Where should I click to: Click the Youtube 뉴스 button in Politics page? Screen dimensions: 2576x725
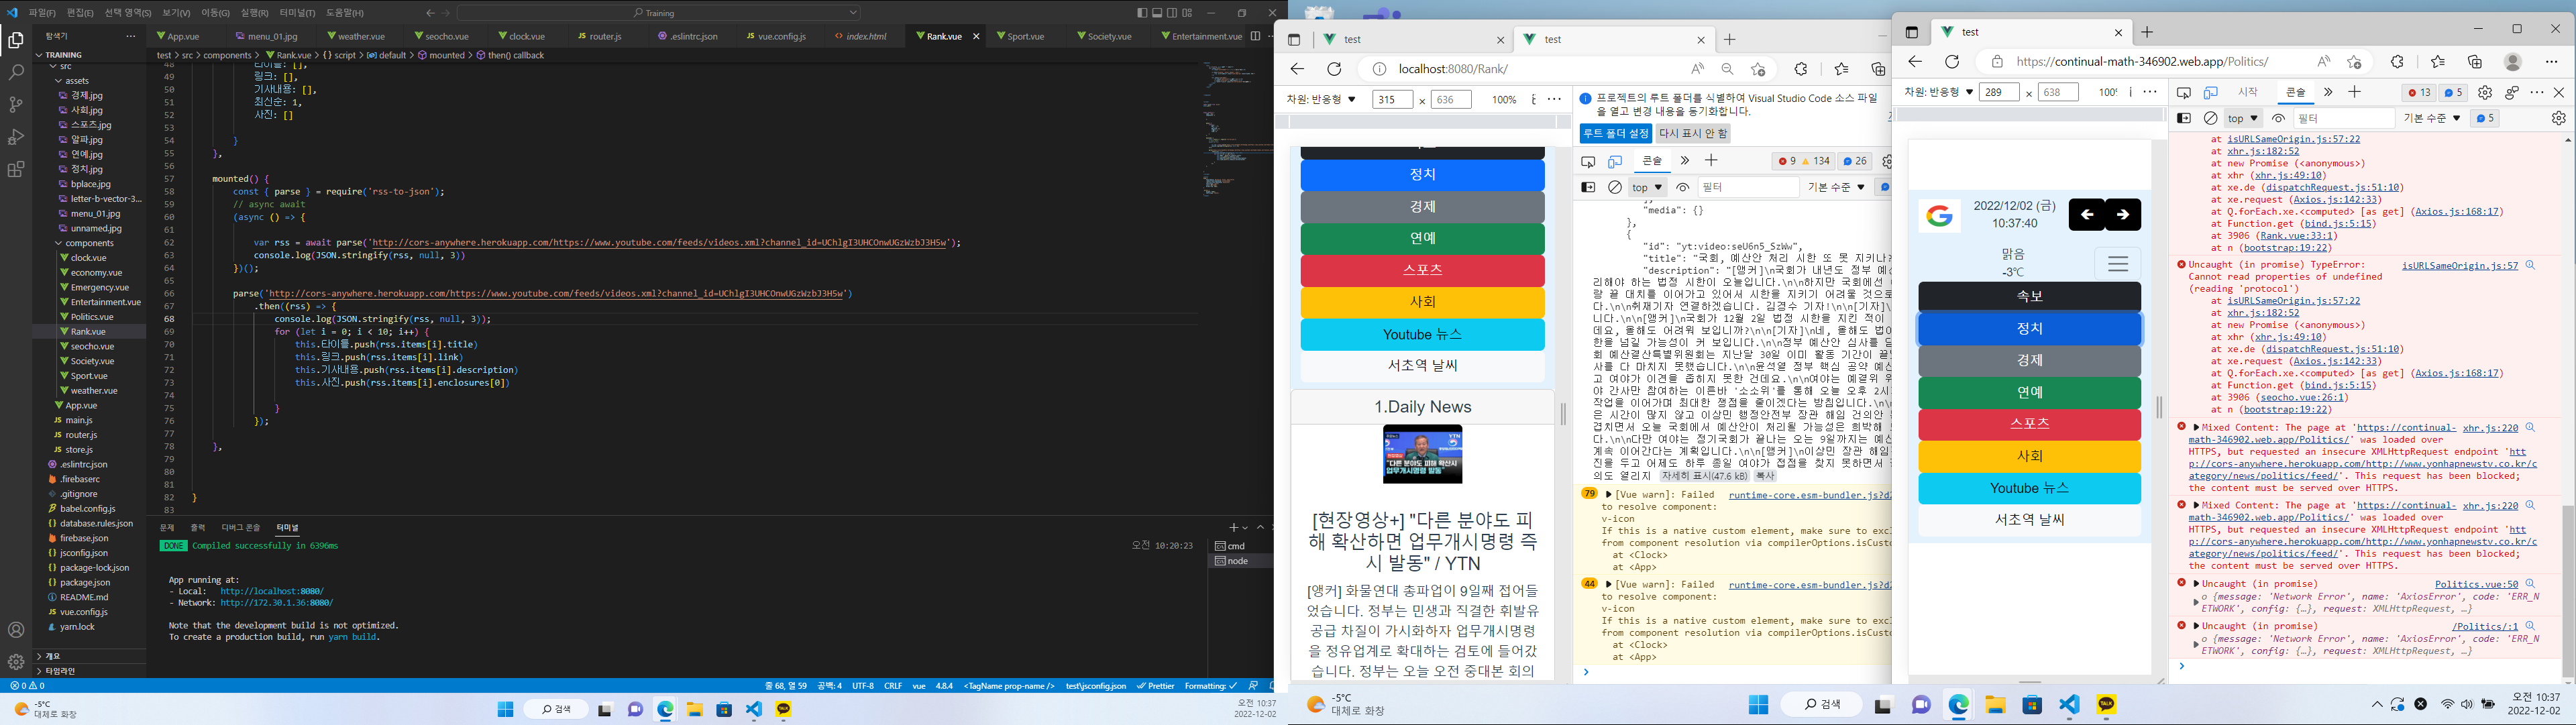[2029, 488]
